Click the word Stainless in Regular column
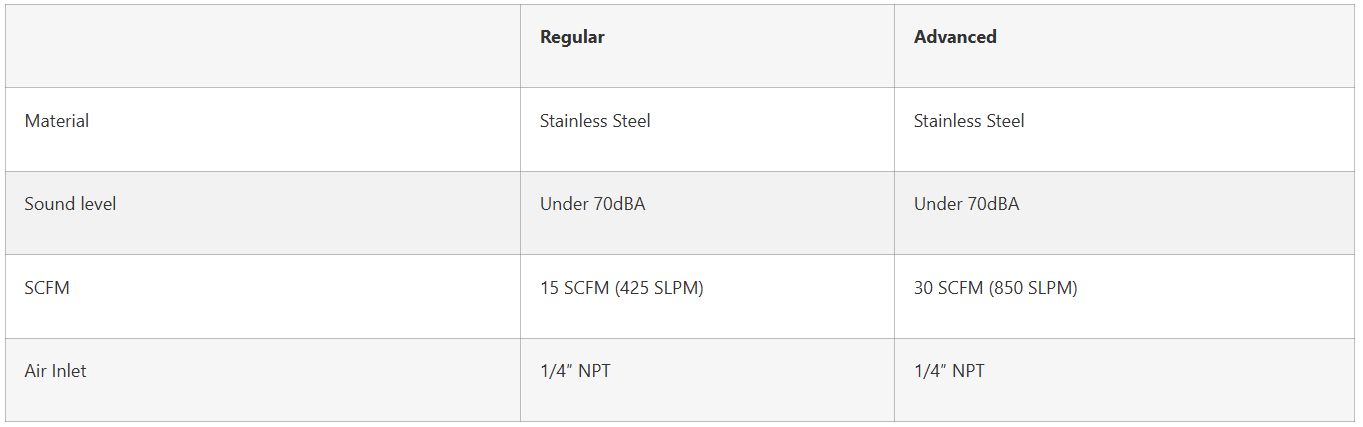This screenshot has height=427, width=1363. 573,121
